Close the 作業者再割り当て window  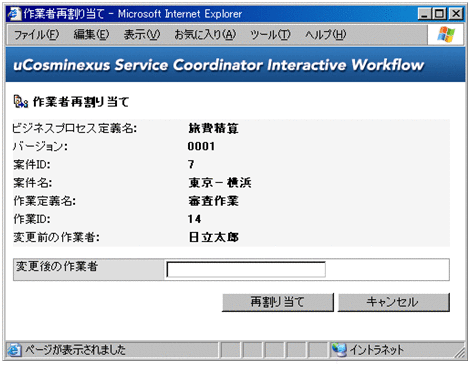click(x=456, y=14)
